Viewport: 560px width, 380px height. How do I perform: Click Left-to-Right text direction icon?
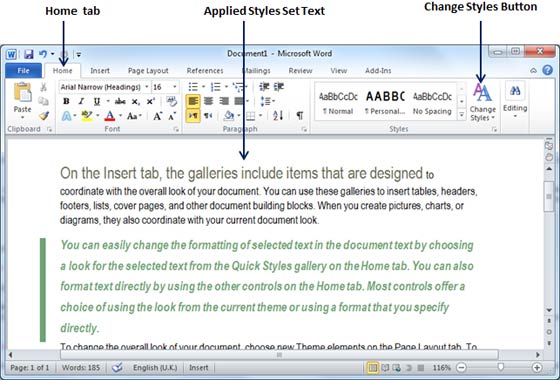coord(193,116)
